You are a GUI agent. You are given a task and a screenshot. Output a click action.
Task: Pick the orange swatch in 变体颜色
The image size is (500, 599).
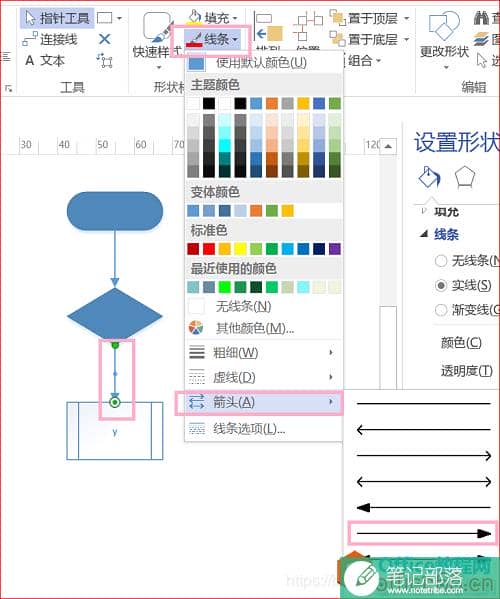(x=256, y=210)
